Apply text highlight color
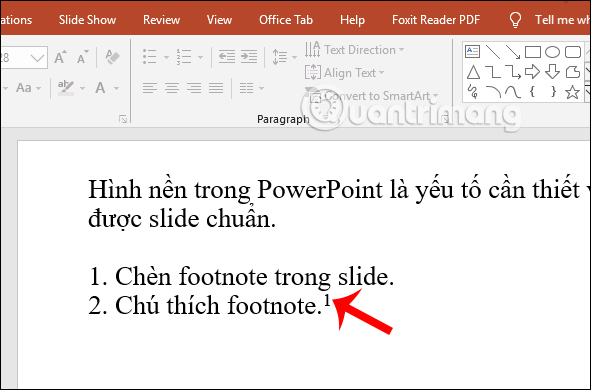The image size is (591, 390). pyautogui.click(x=66, y=88)
